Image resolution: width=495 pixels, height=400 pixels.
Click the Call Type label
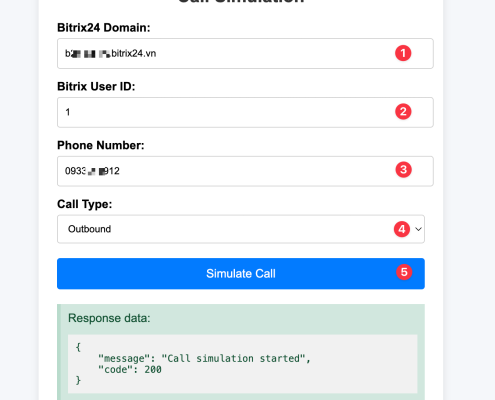pos(84,204)
